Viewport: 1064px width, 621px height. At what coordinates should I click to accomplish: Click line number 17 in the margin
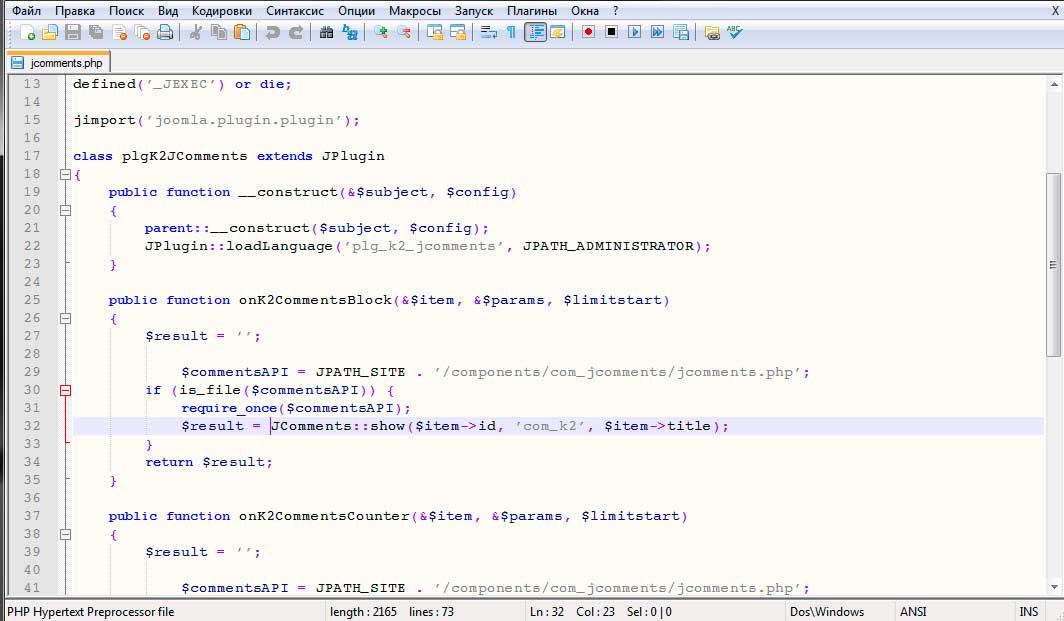pos(32,155)
